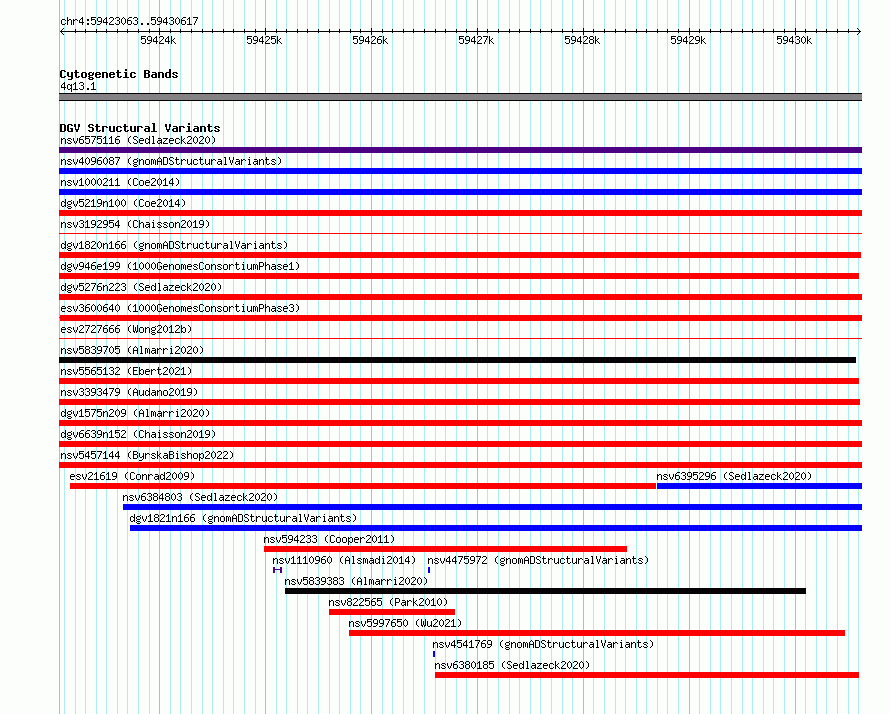Click nsv6395296 (Sedlazeck2020) label

734,476
